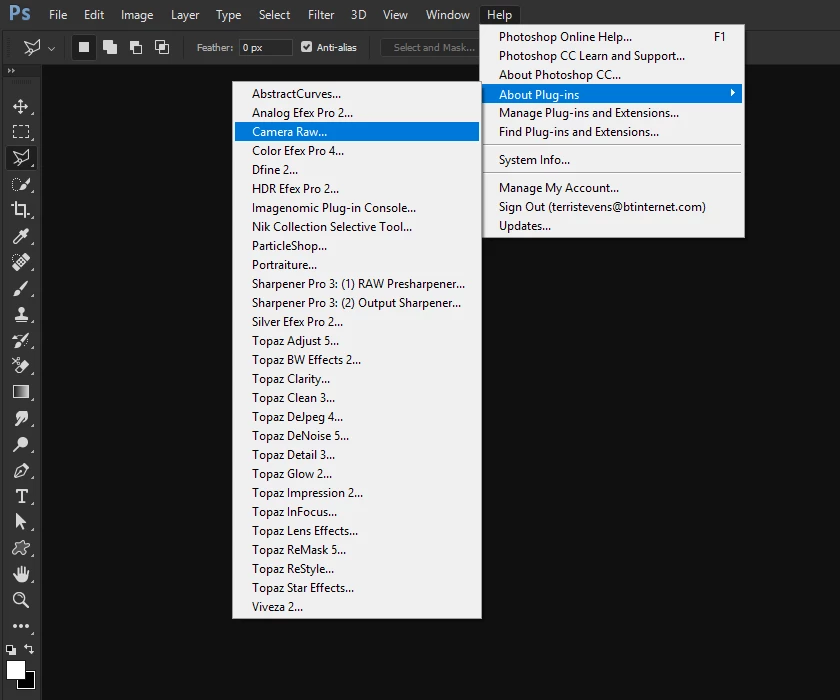Select the Eraser tool
The image size is (840, 700).
pyautogui.click(x=21, y=366)
